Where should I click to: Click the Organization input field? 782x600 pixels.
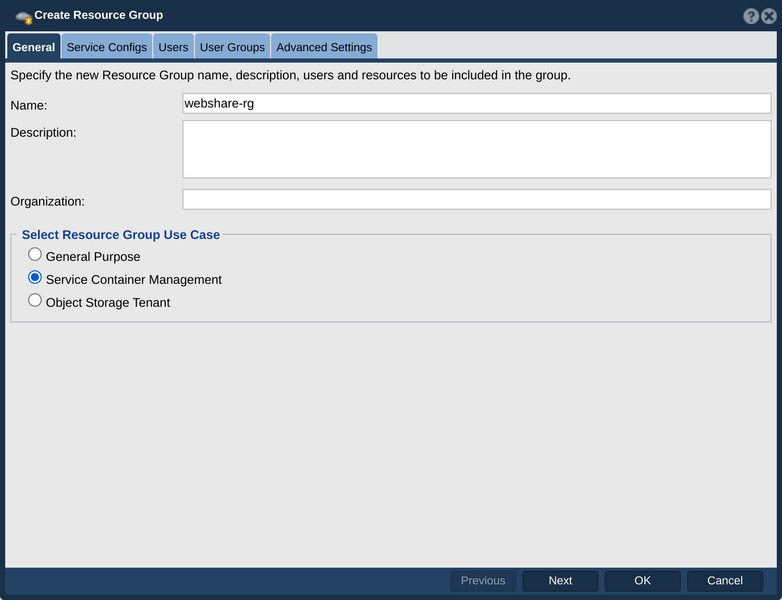pos(477,200)
